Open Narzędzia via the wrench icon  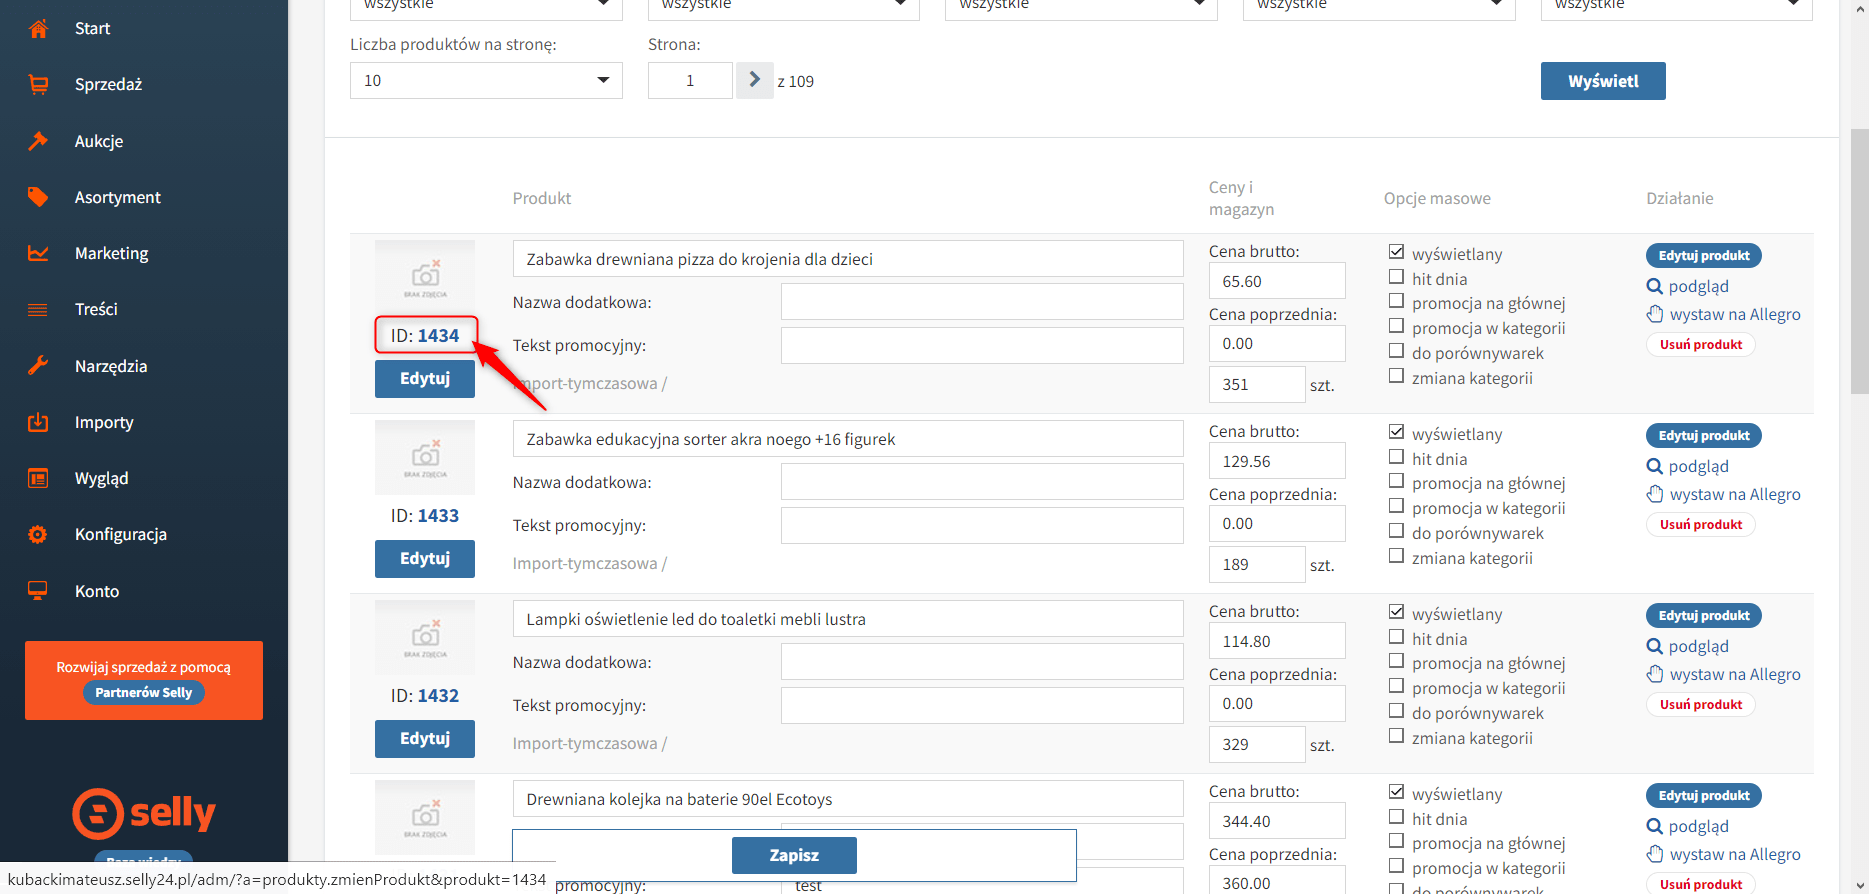(x=38, y=366)
